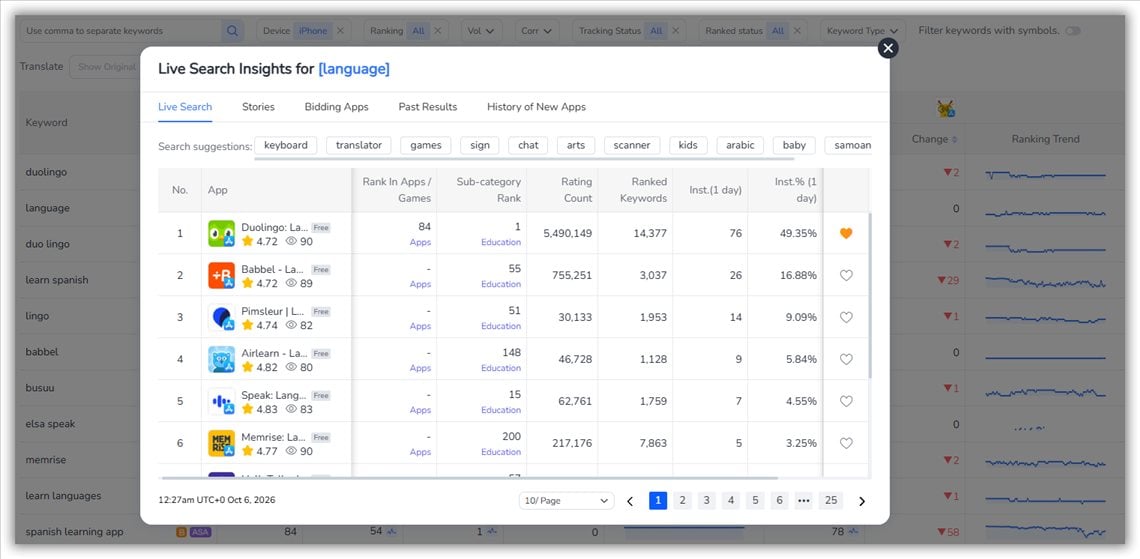The width and height of the screenshot is (1140, 559).
Task: Select the games search suggestion
Action: point(425,145)
